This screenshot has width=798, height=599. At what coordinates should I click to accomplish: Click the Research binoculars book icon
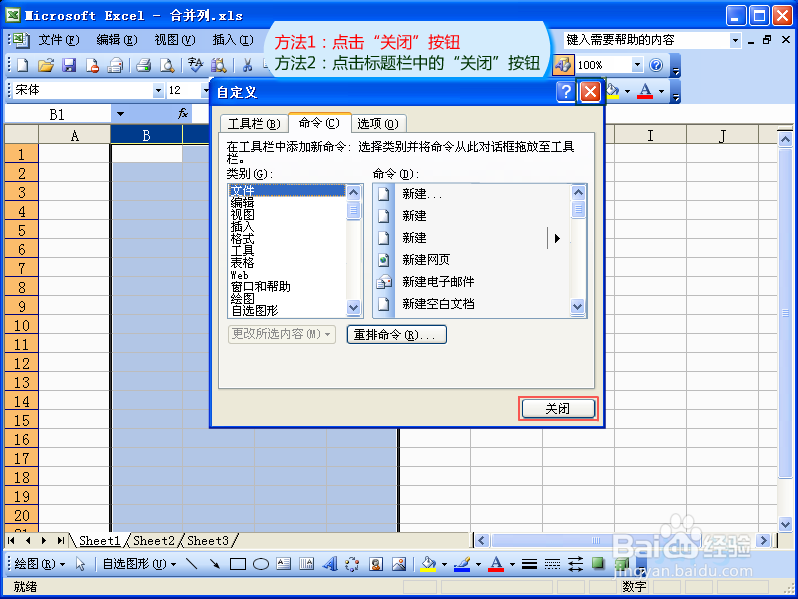click(219, 65)
